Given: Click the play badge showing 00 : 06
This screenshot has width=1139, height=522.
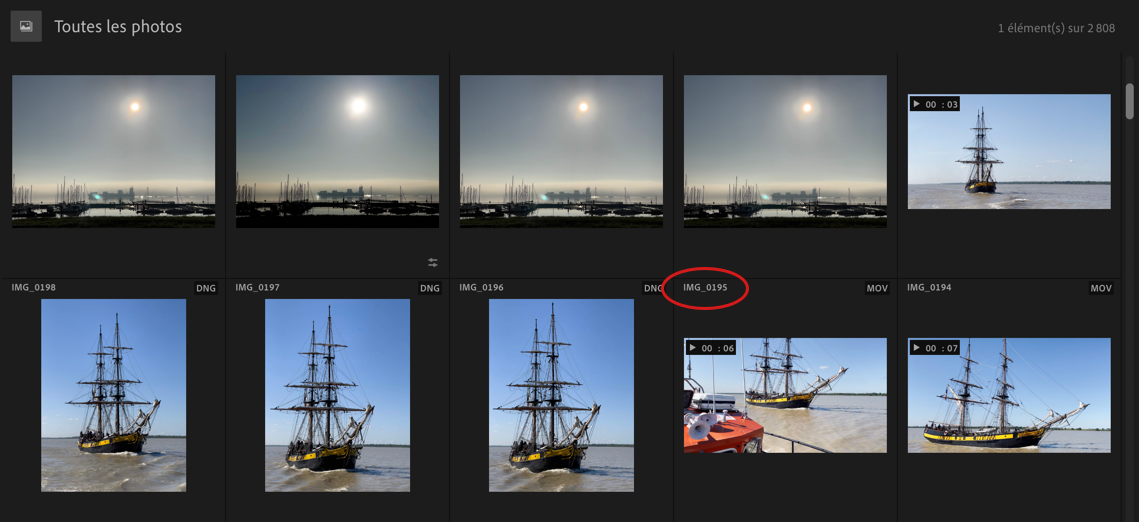Looking at the screenshot, I should point(711,348).
